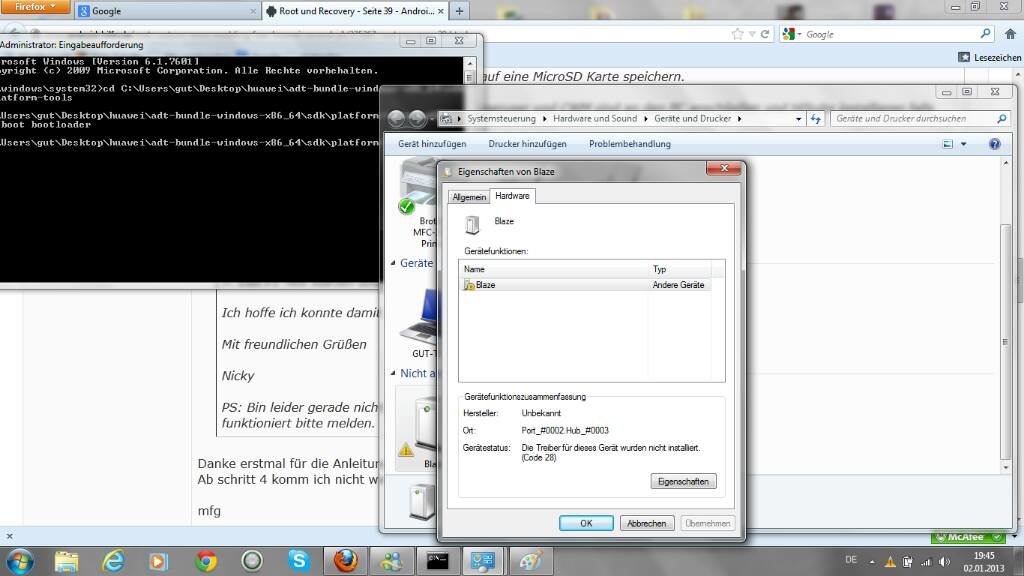Select the Blaze row in Gerätefunktionen list
Viewport: 1024px width, 576px height.
585,285
